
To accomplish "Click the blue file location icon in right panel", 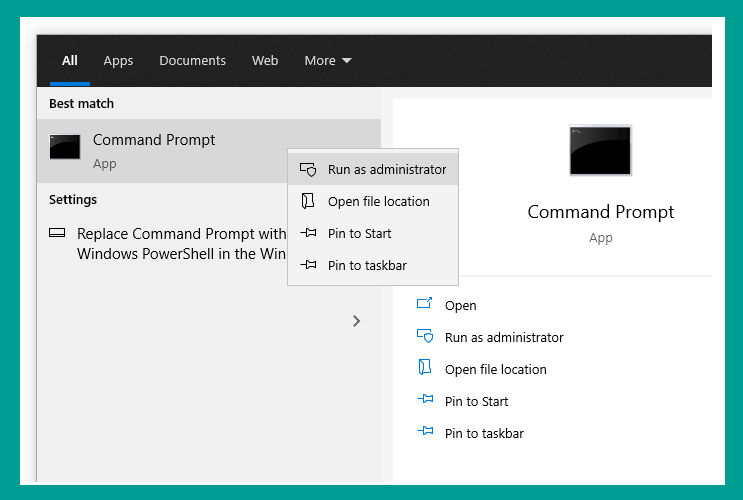I will [425, 367].
